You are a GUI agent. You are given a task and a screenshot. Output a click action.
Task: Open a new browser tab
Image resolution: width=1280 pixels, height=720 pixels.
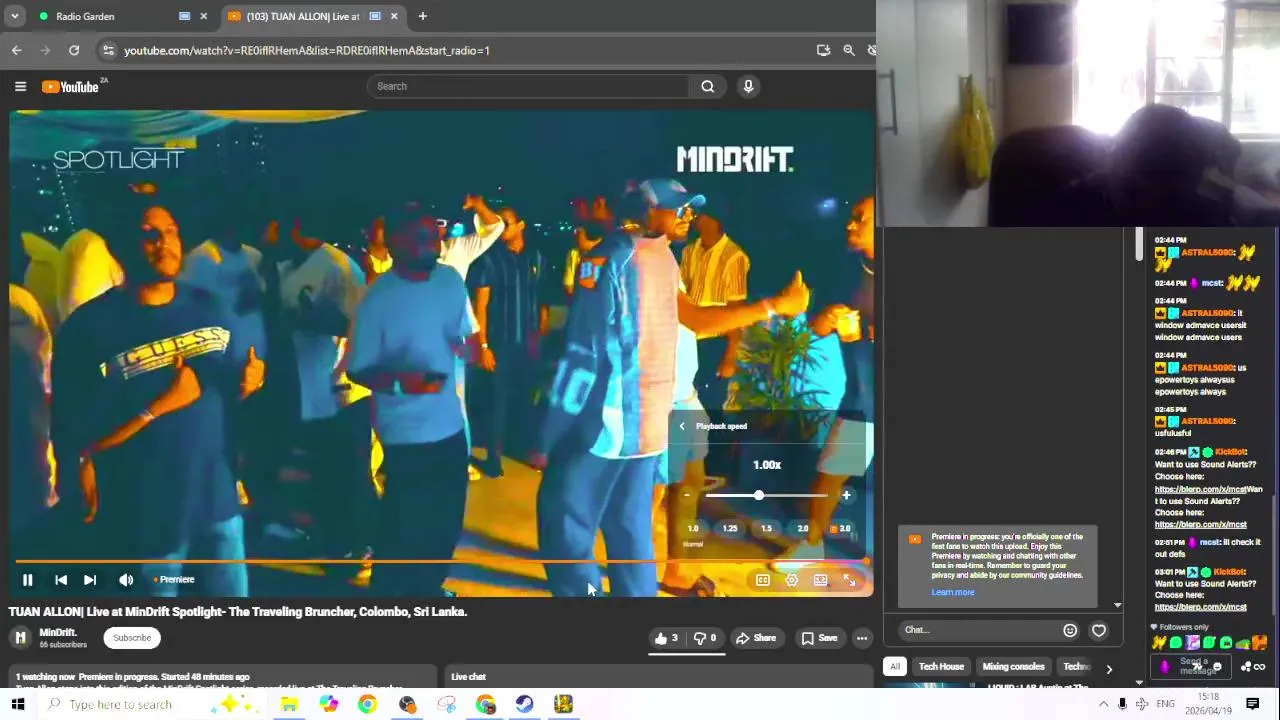pyautogui.click(x=422, y=16)
